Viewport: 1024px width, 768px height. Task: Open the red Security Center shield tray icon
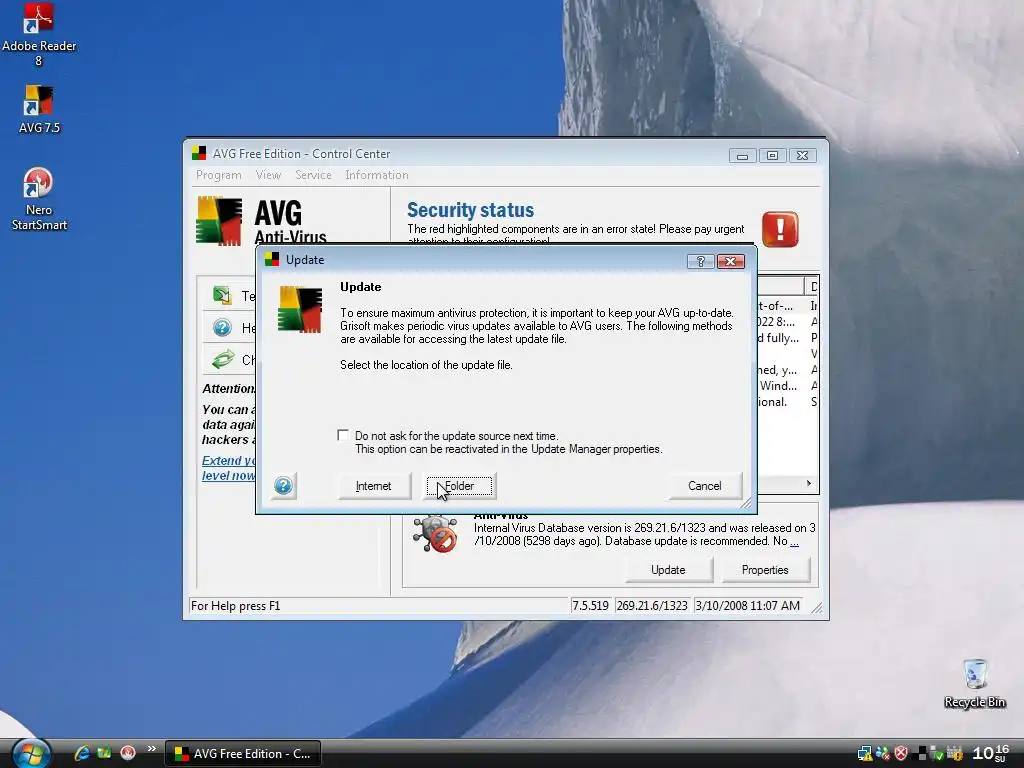tap(901, 754)
